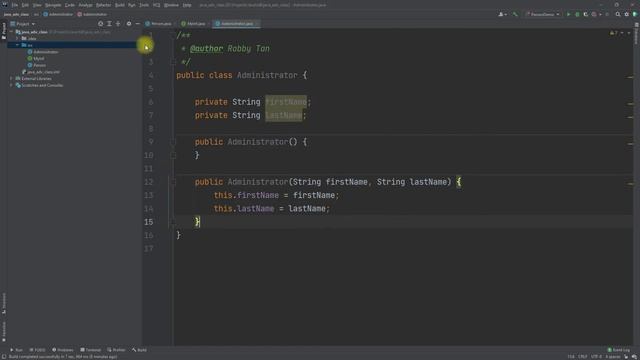Open the Code menu
The width and height of the screenshot is (640, 360).
coord(70,5)
